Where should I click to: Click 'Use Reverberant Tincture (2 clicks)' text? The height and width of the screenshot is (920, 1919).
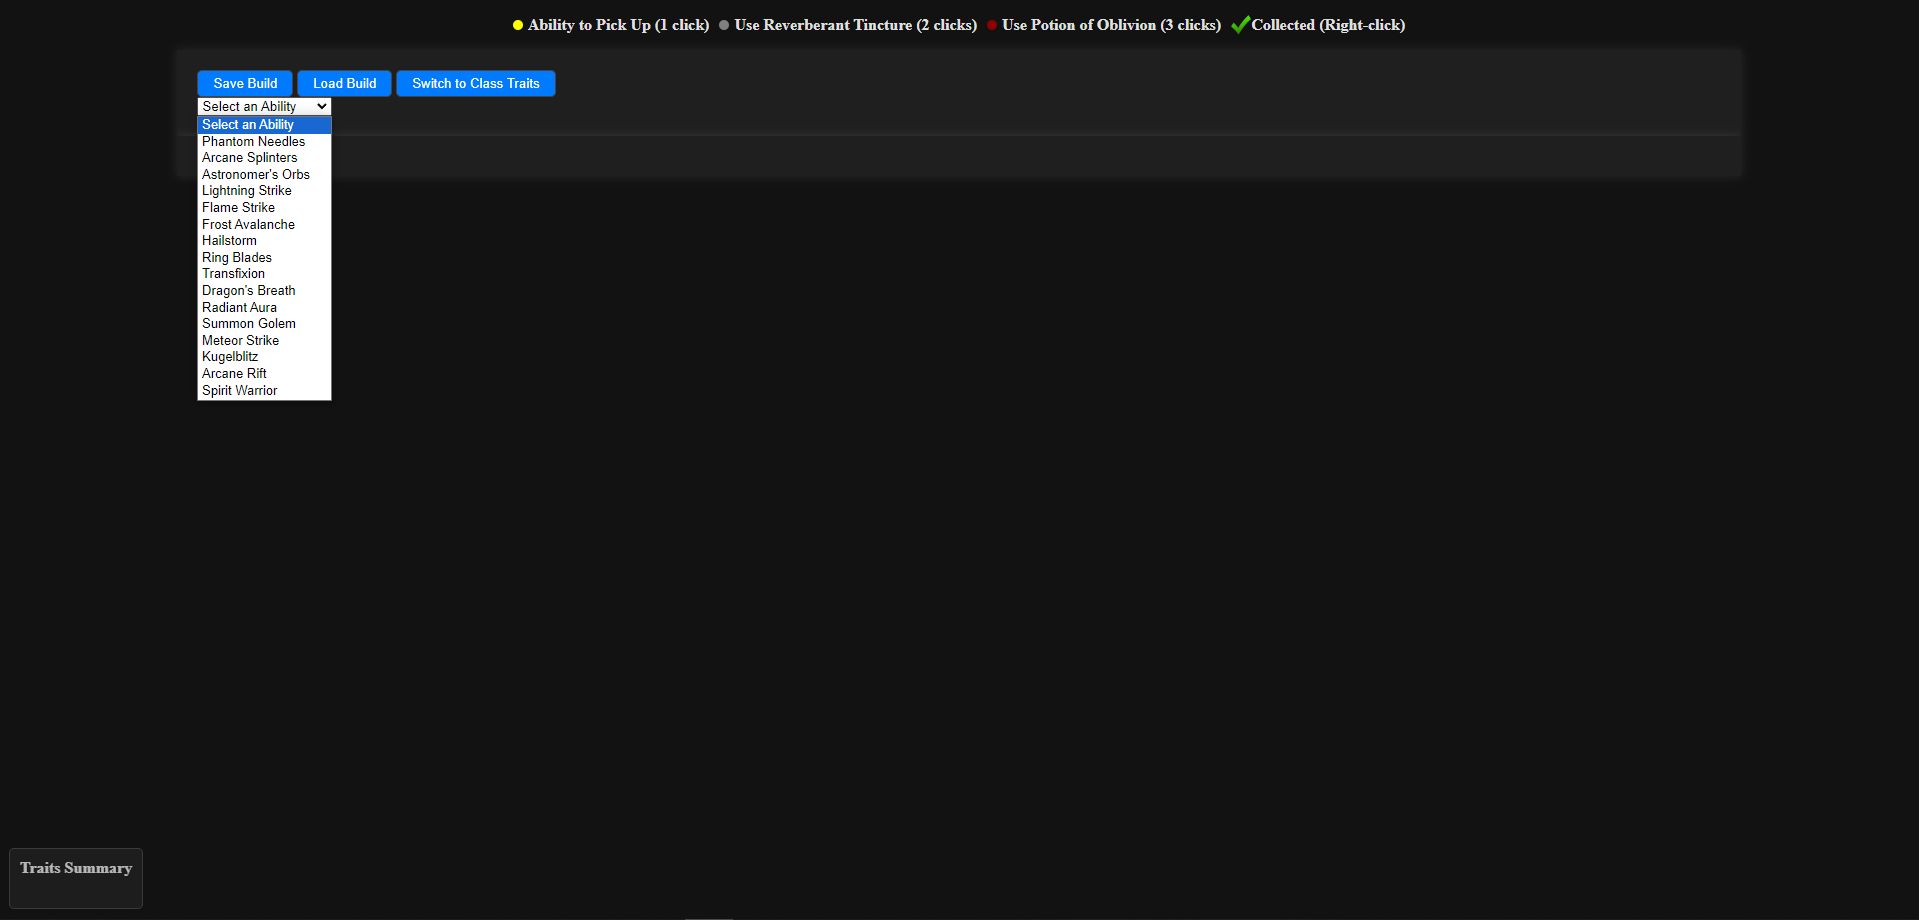point(855,25)
